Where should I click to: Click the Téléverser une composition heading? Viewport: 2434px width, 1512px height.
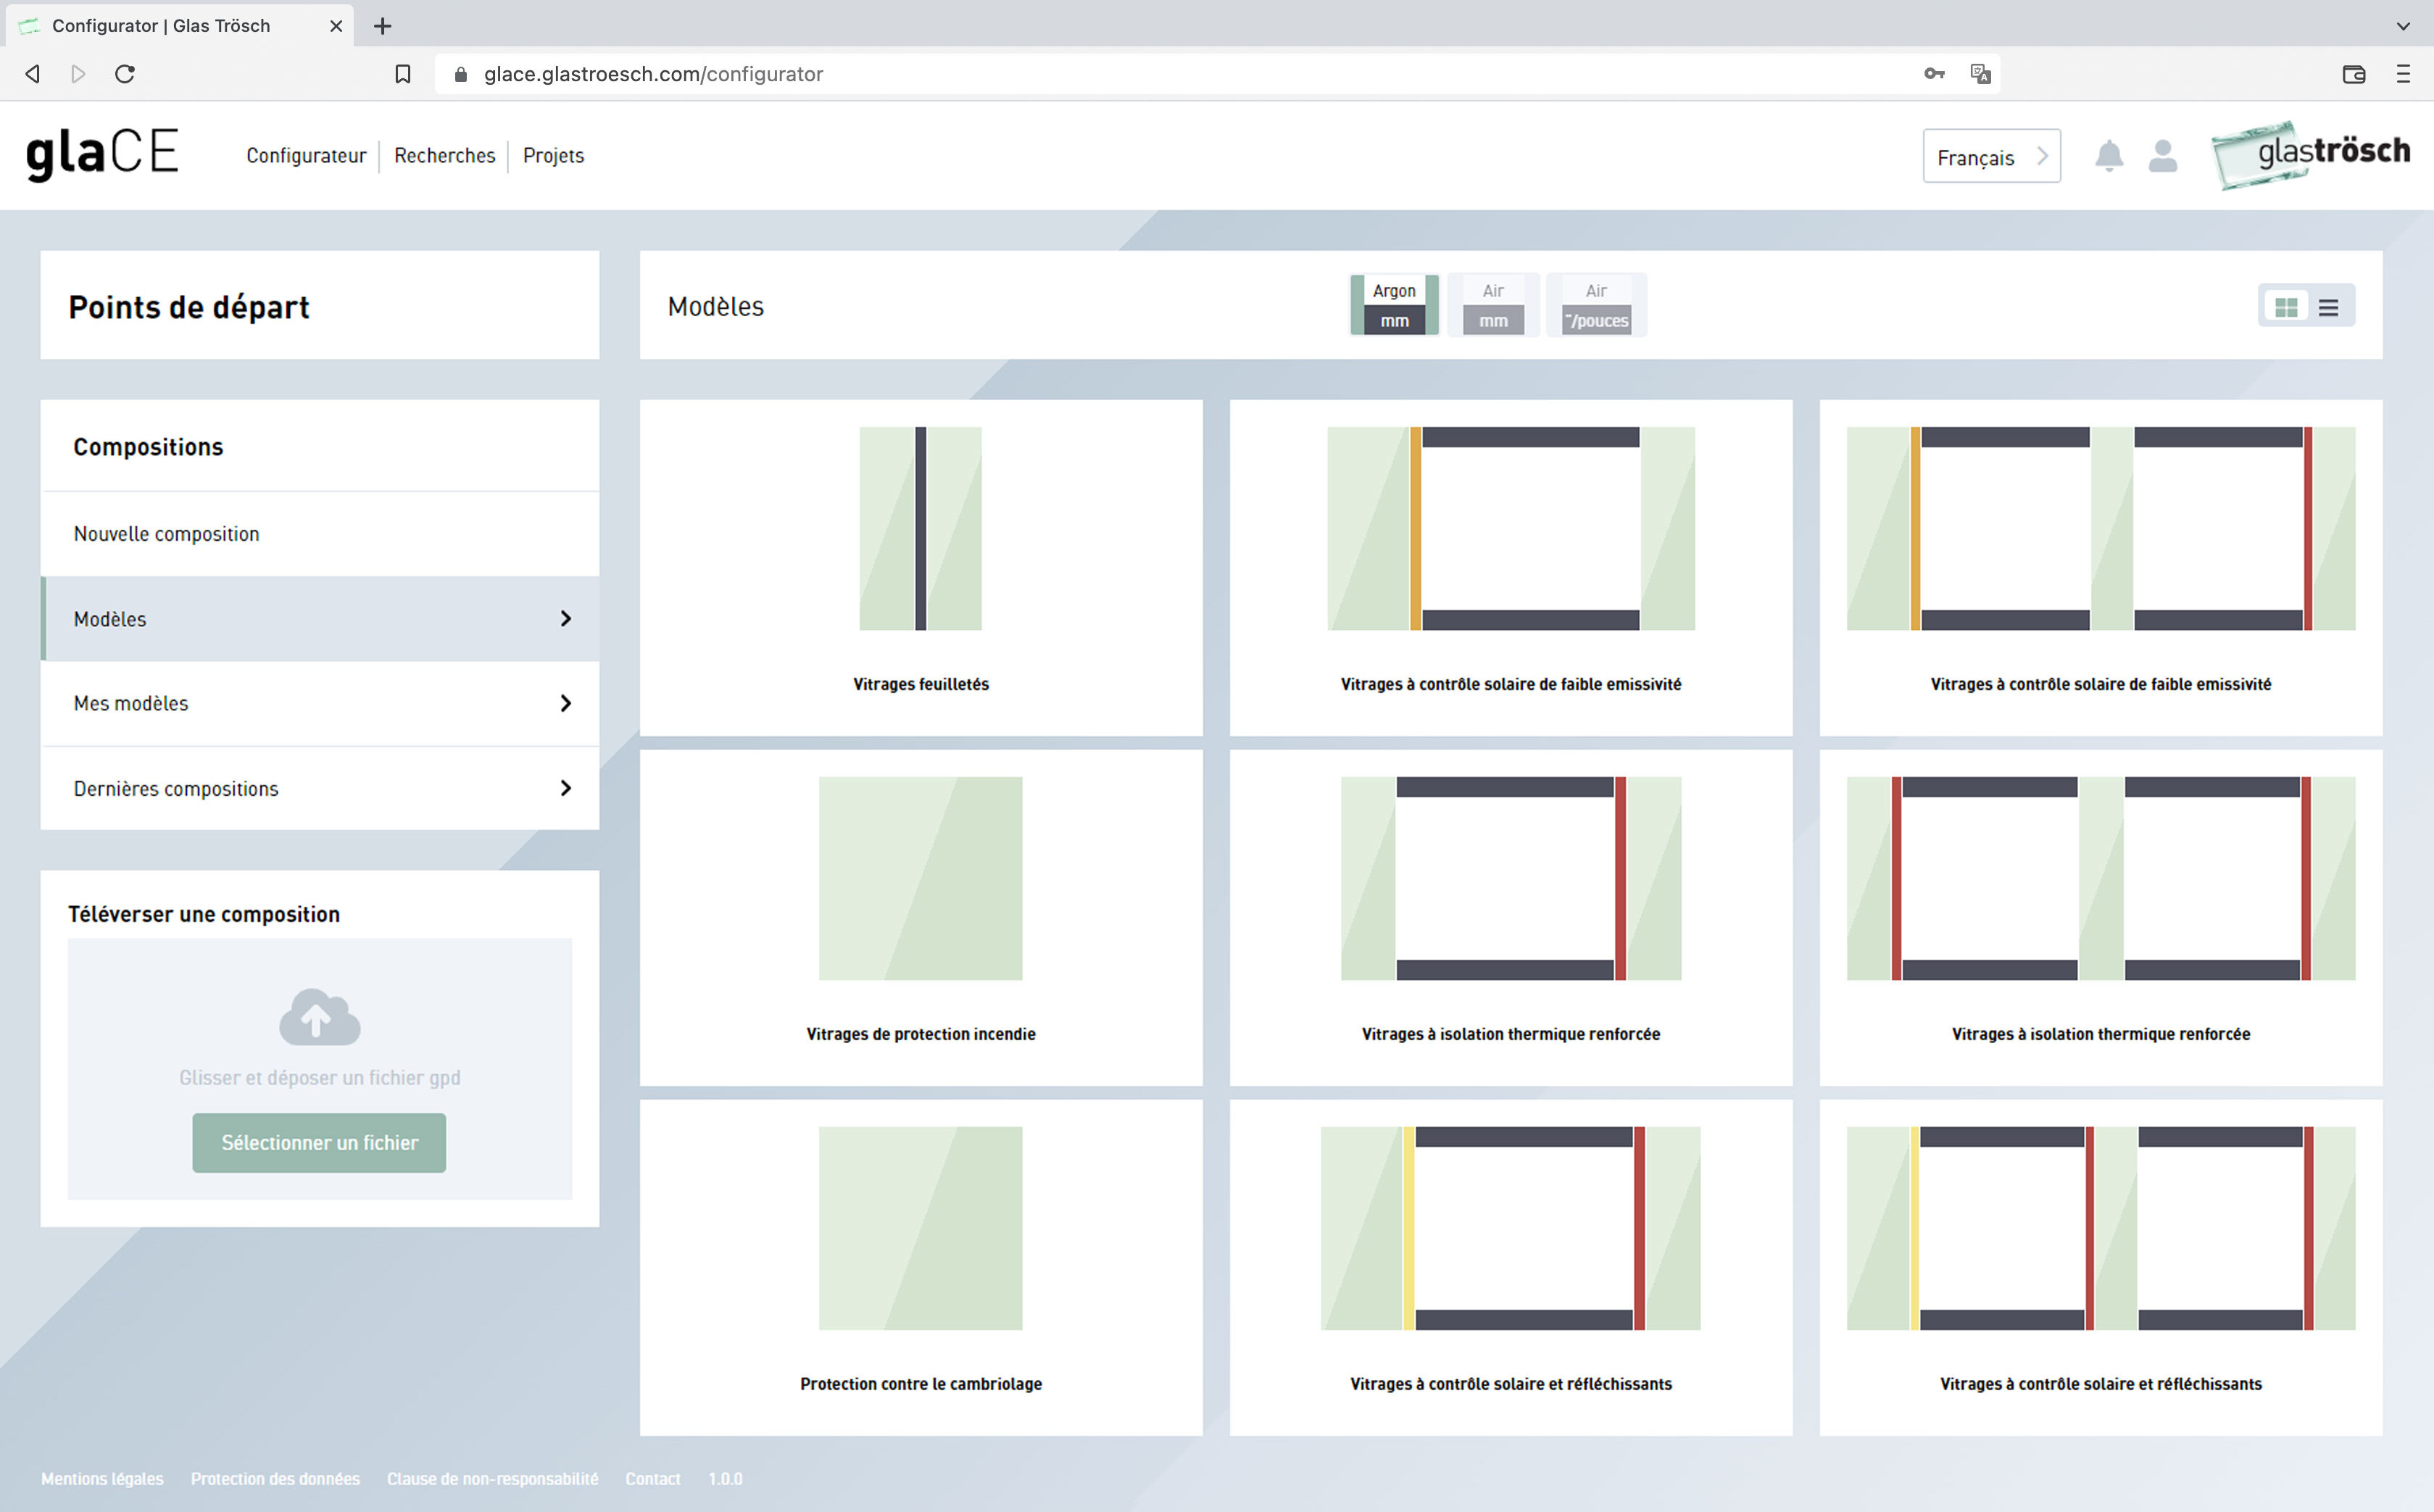[204, 914]
